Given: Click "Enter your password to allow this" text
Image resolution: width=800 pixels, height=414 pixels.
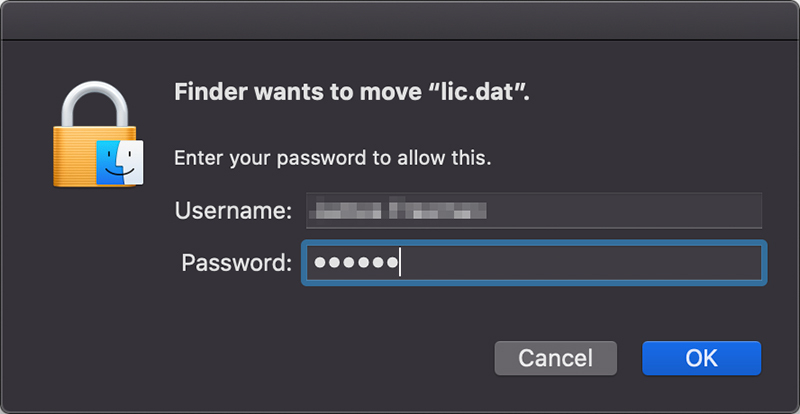Looking at the screenshot, I should coord(333,157).
